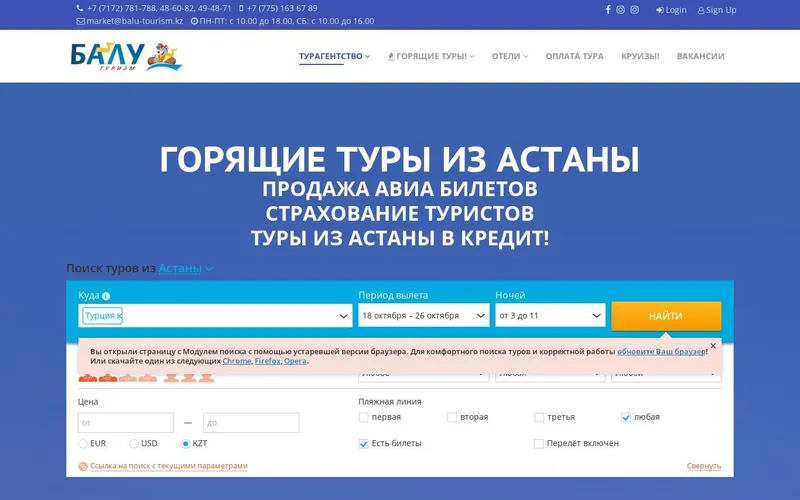Click the flame icon of Горящие туры menu
This screenshot has width=800, height=500.
coord(391,56)
